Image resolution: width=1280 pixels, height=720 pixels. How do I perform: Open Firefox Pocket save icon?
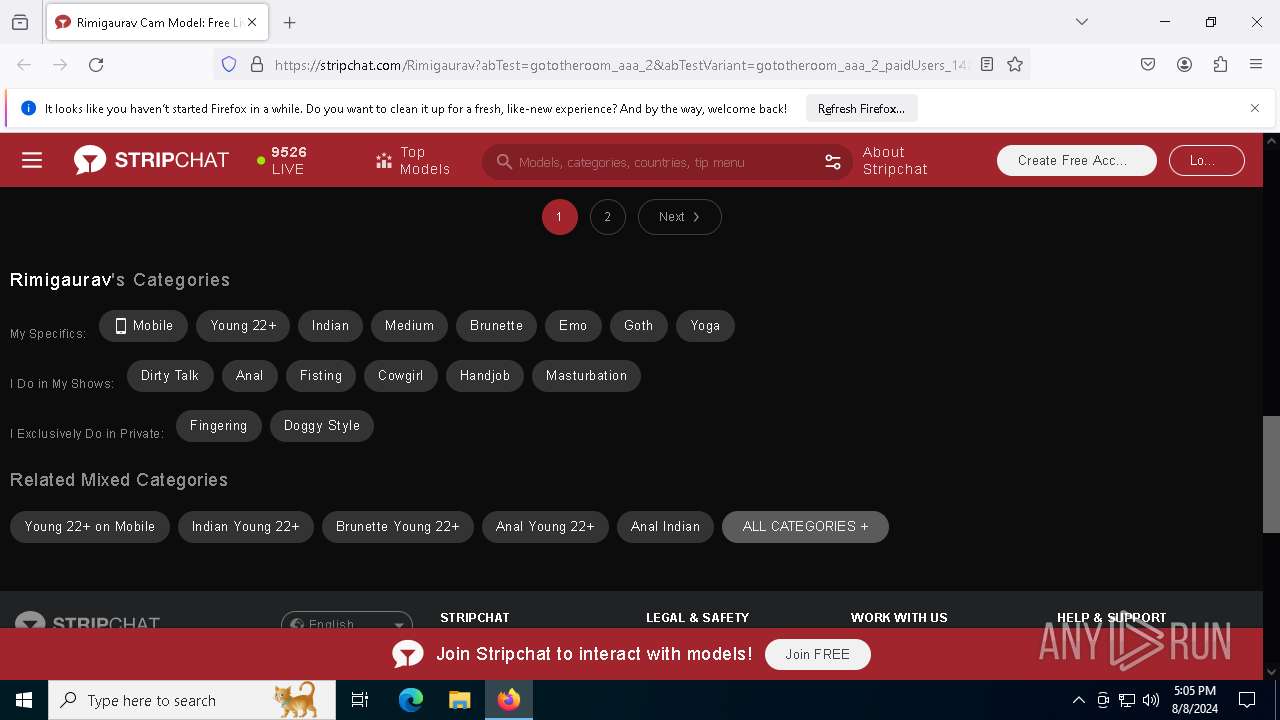[1148, 64]
